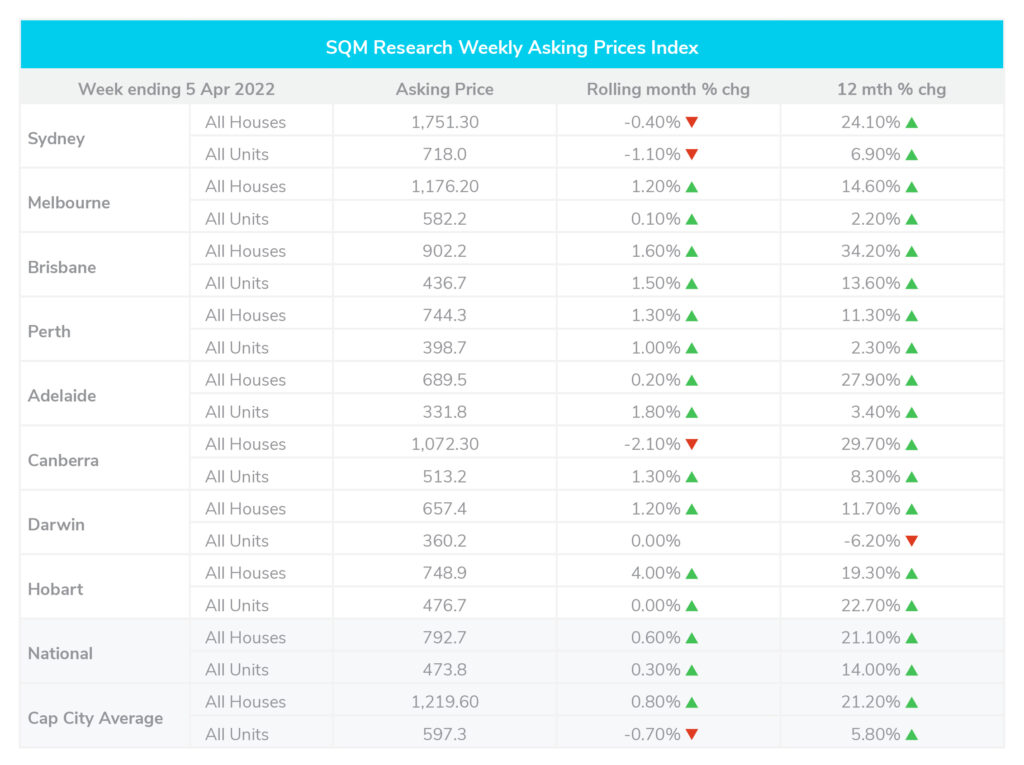The image size is (1024, 765).
Task: Click the 12 month change value 8.30%
Action: (x=875, y=476)
